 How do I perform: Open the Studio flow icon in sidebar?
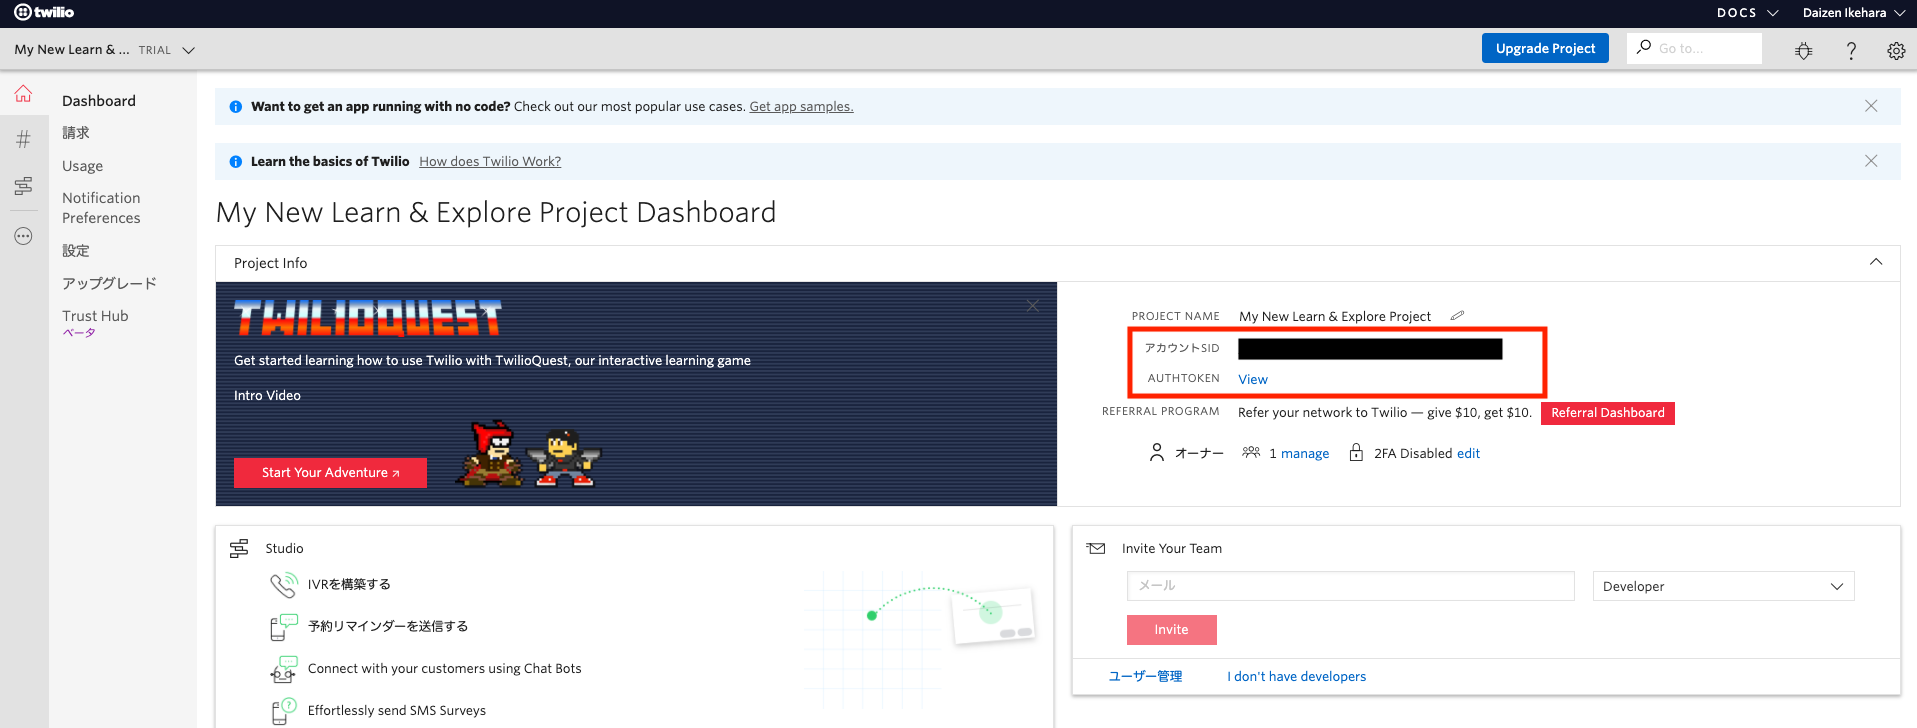(23, 186)
